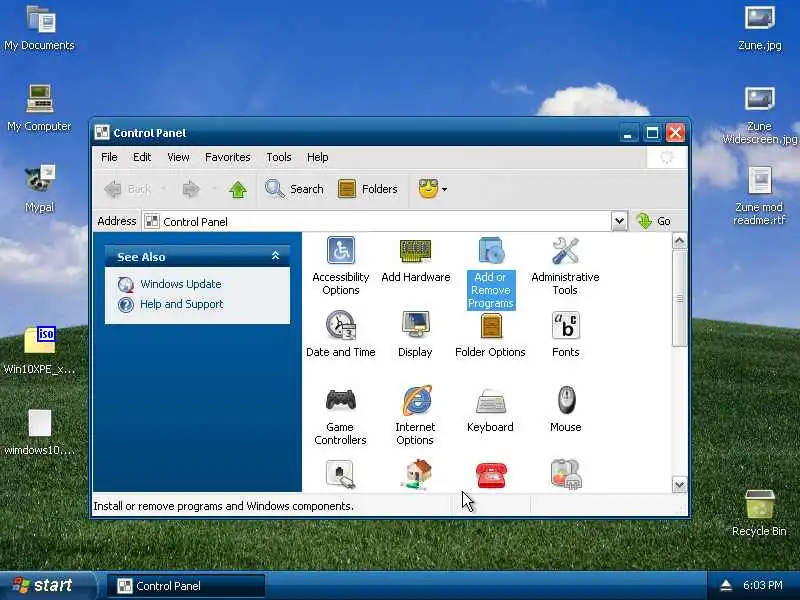Toggle the Folders pane button

click(368, 189)
